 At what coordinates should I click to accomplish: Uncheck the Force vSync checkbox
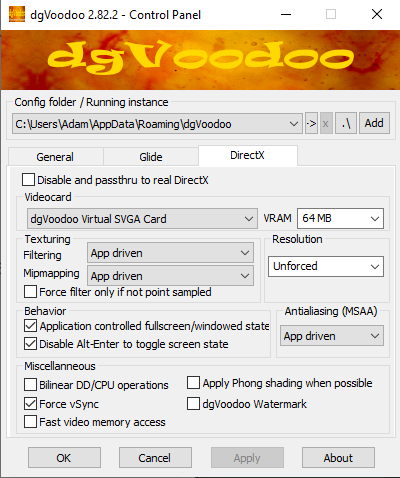tap(30, 404)
